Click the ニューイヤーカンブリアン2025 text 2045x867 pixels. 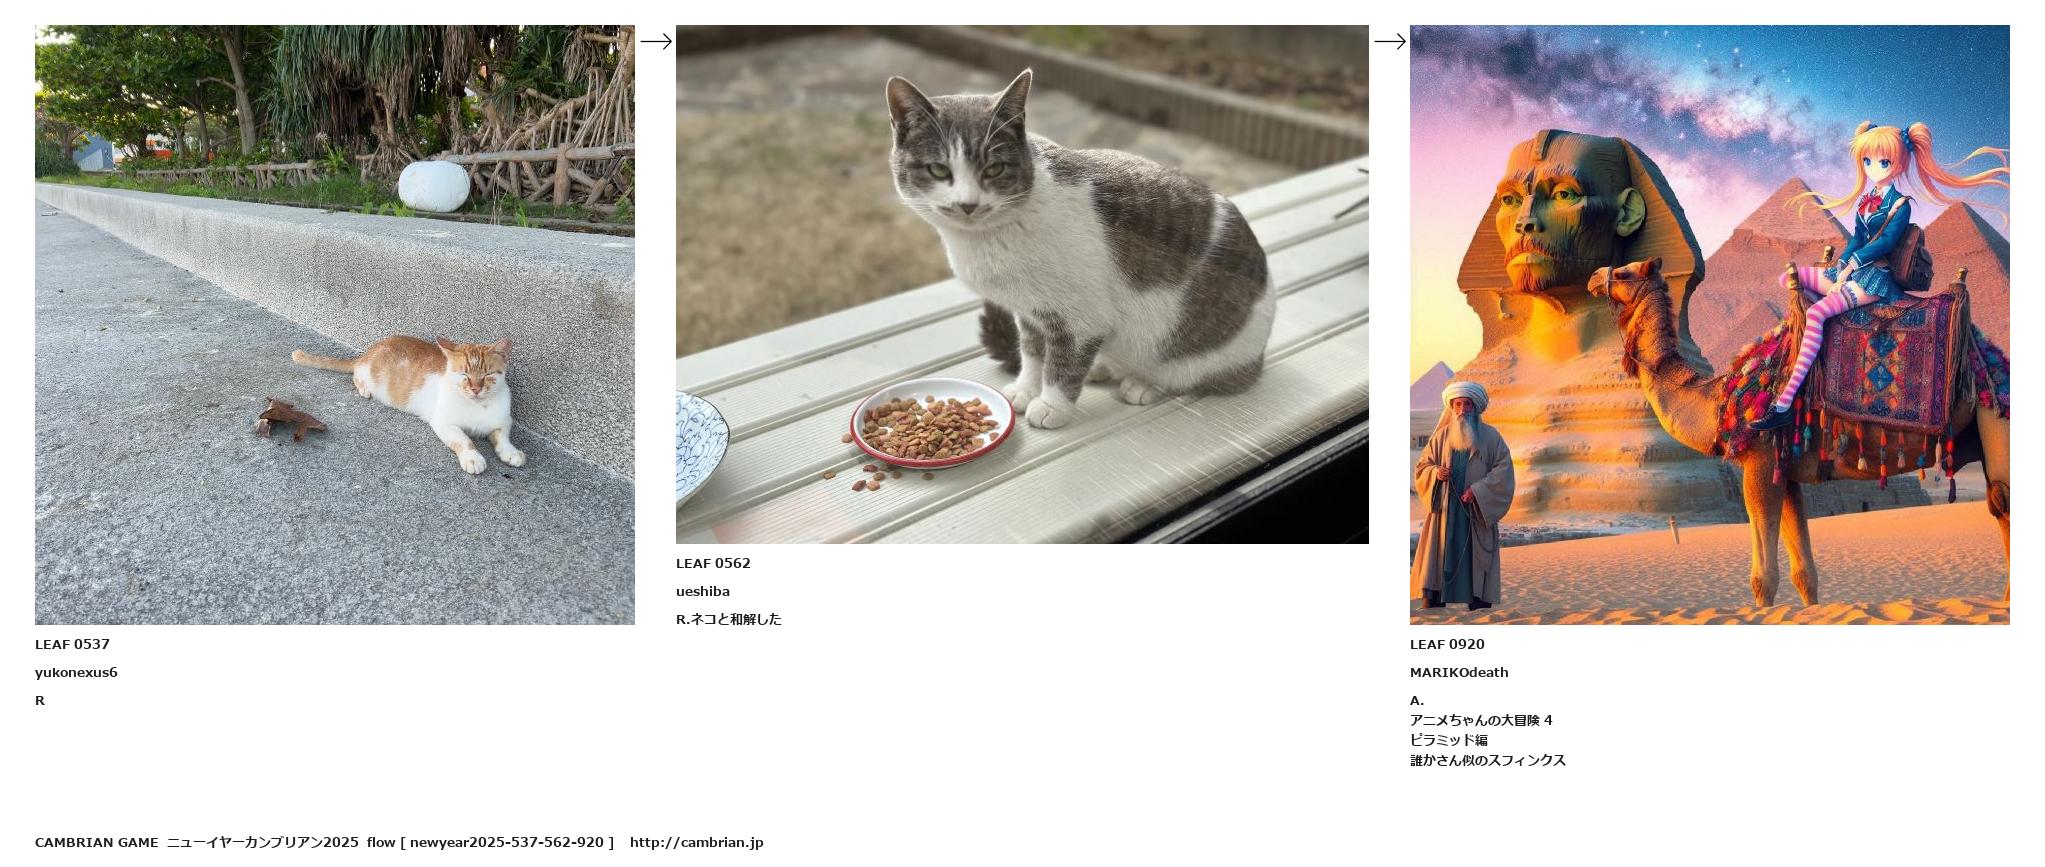(263, 842)
